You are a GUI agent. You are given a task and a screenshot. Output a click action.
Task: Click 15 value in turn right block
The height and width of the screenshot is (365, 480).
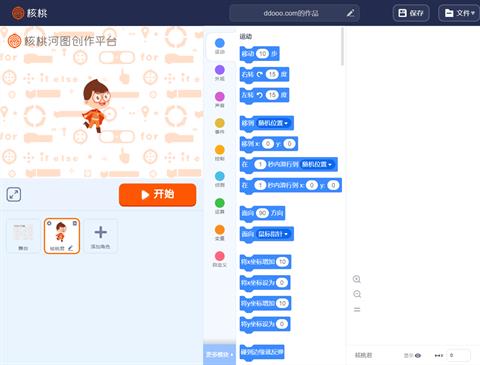coord(272,74)
